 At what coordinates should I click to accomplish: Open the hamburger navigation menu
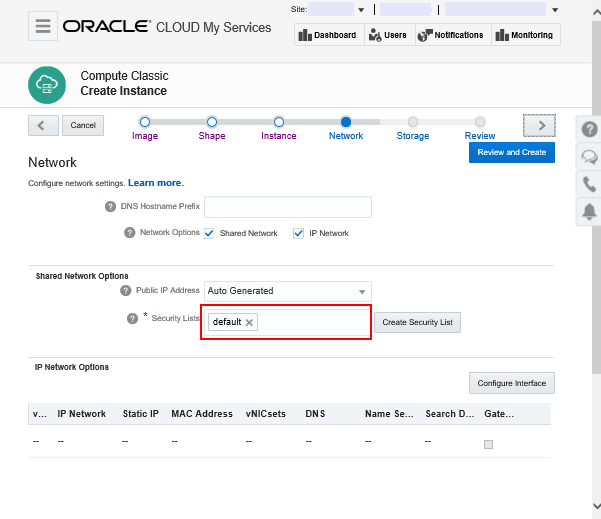43,26
